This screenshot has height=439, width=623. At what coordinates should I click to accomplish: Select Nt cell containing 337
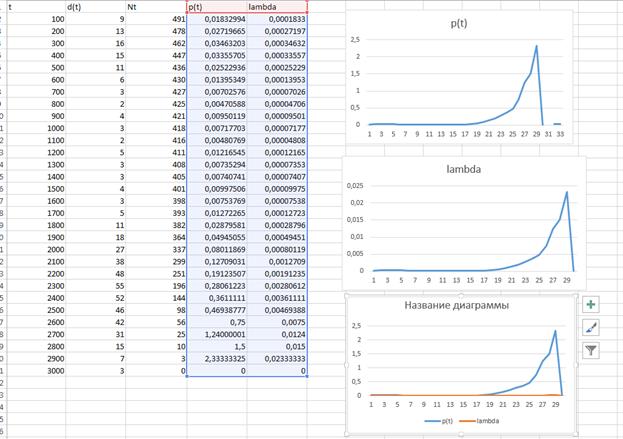coord(156,249)
